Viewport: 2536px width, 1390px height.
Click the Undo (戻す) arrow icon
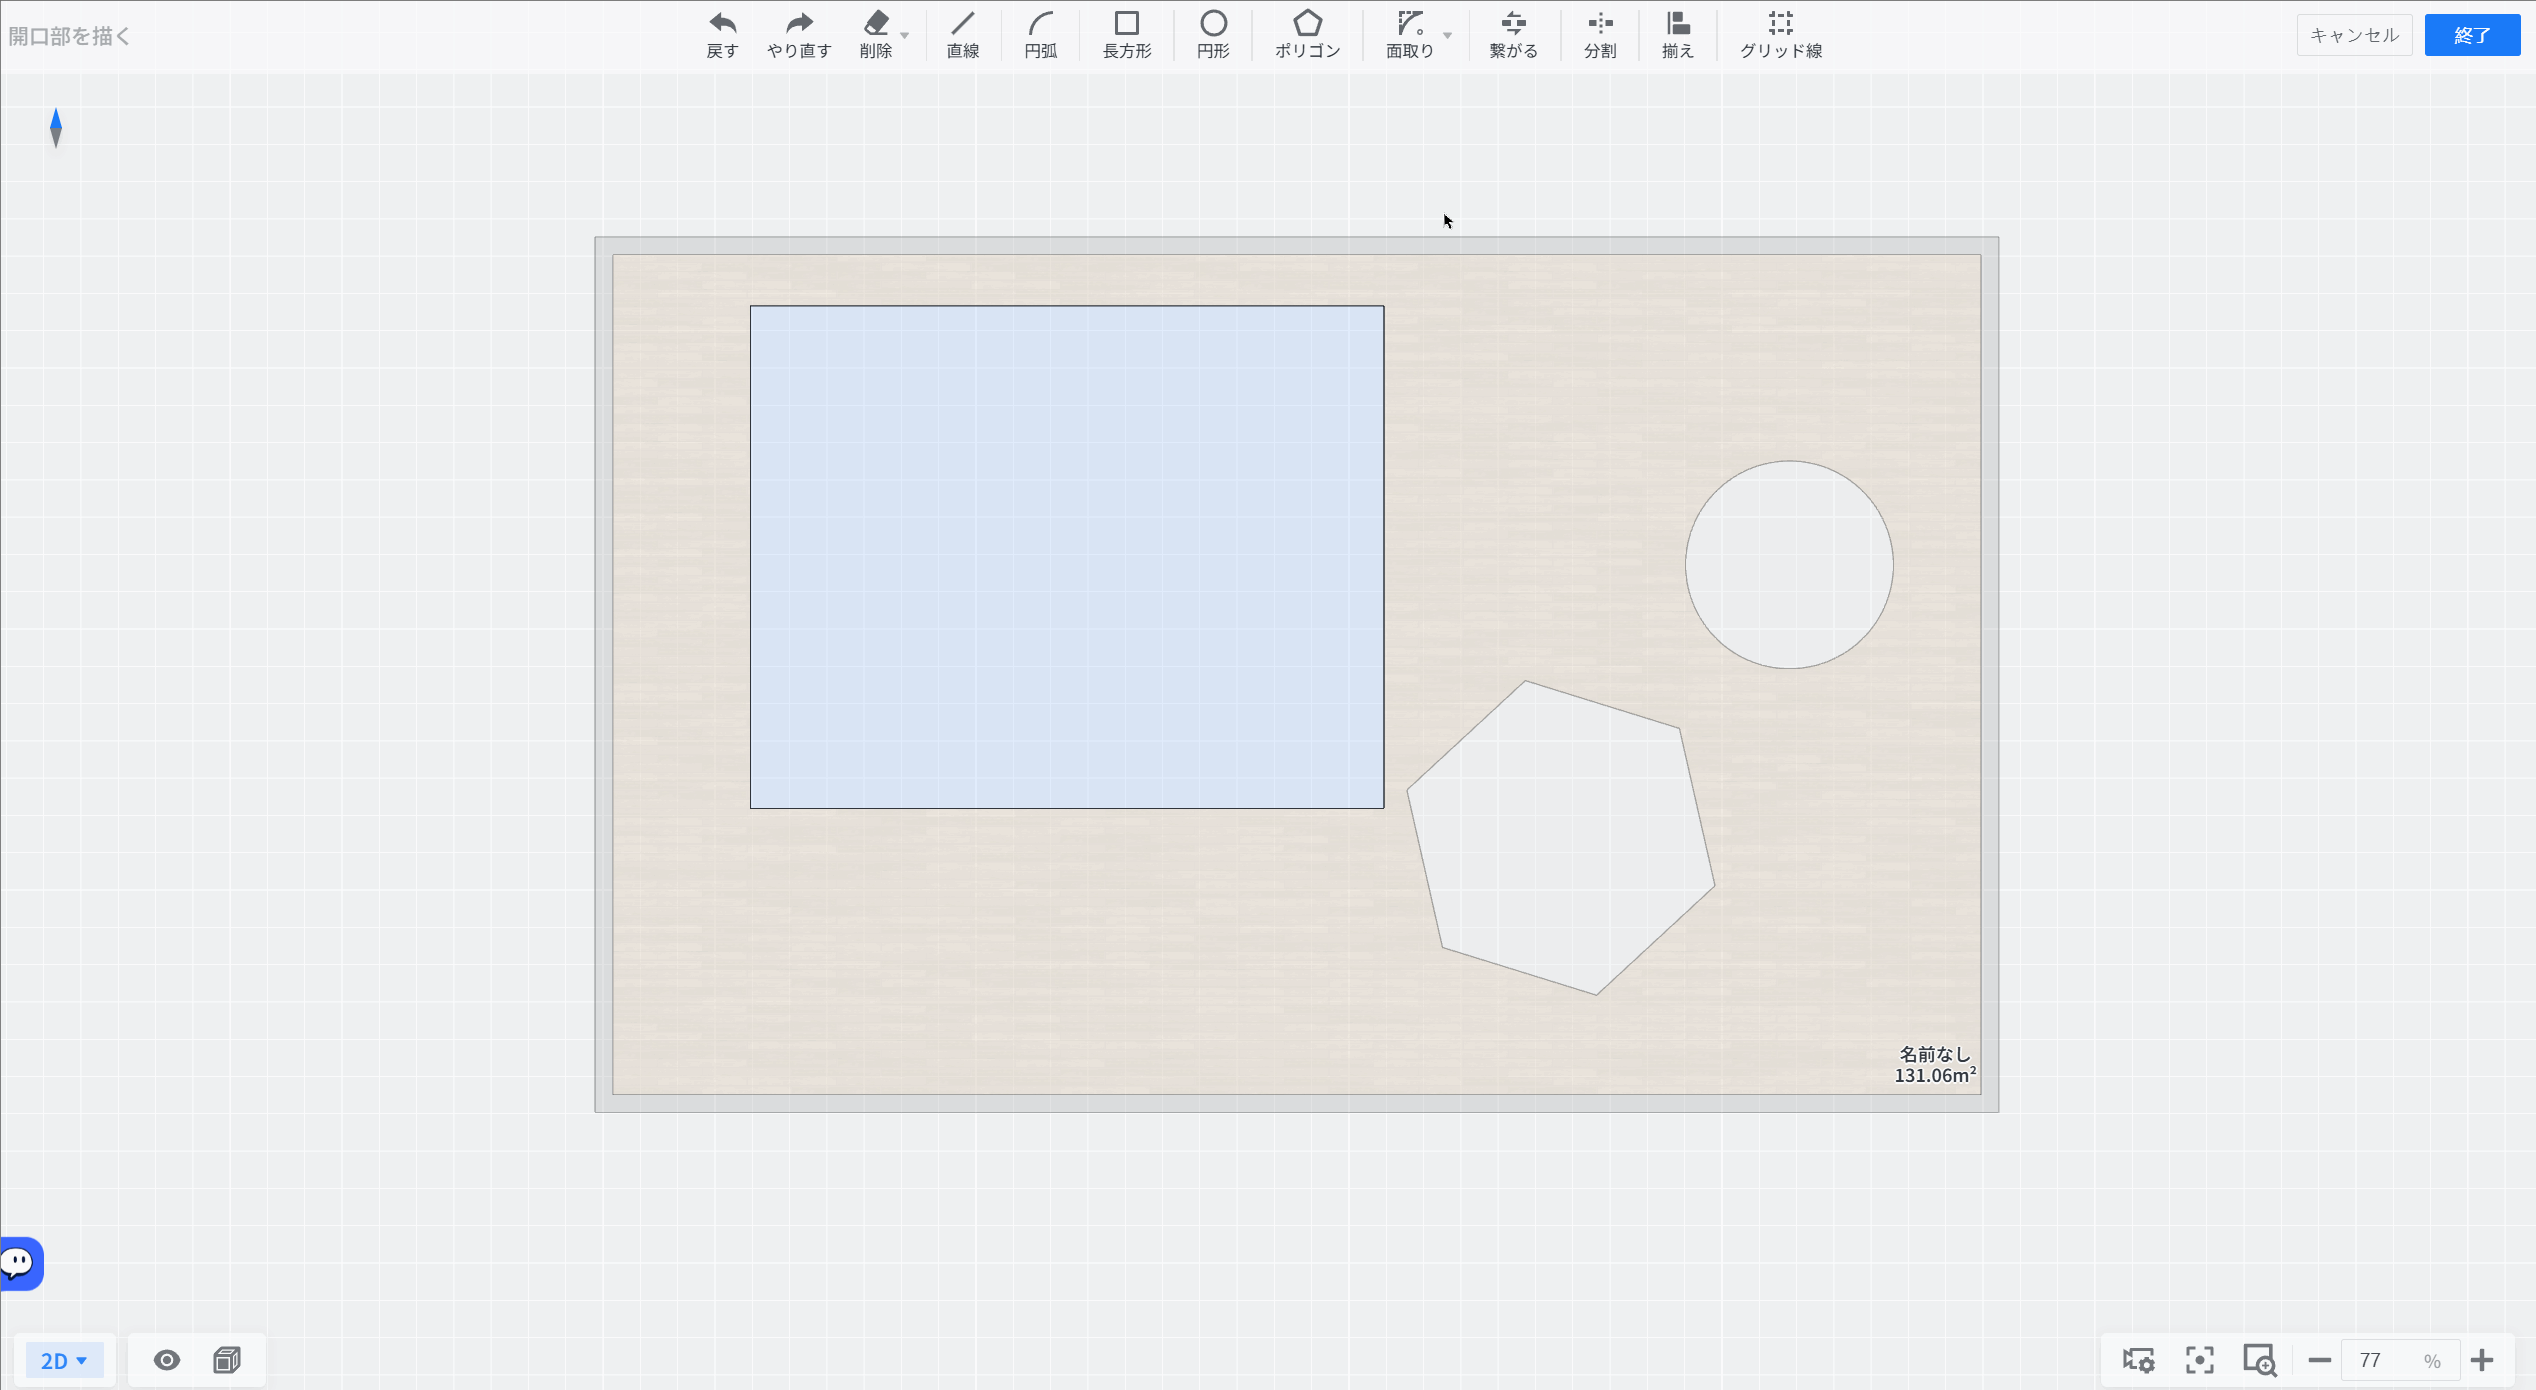pyautogui.click(x=722, y=23)
